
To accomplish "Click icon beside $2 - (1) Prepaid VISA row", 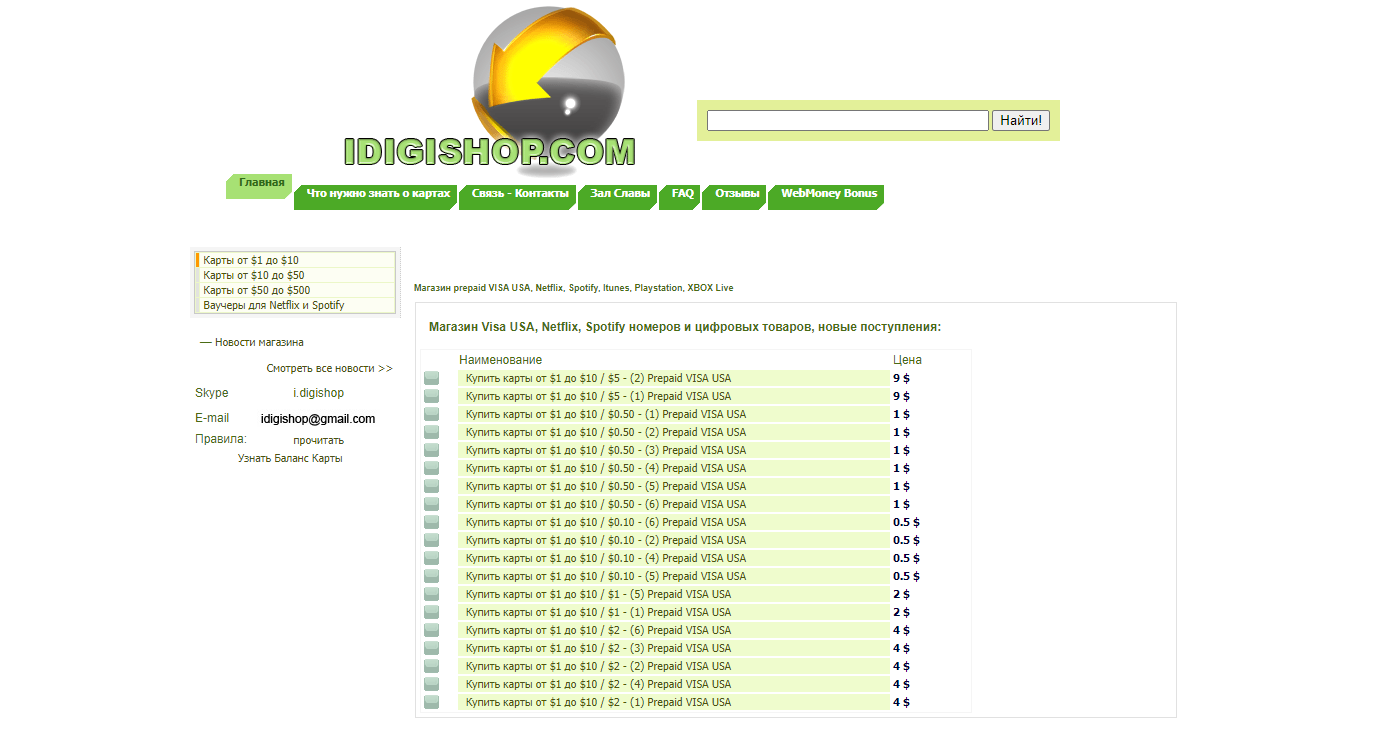I will [432, 702].
